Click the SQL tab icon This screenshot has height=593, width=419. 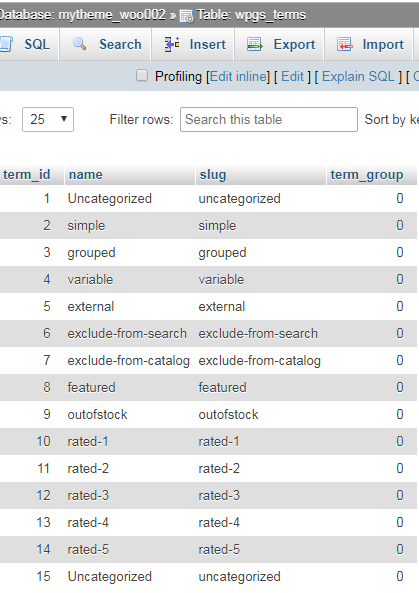click(x=6, y=44)
